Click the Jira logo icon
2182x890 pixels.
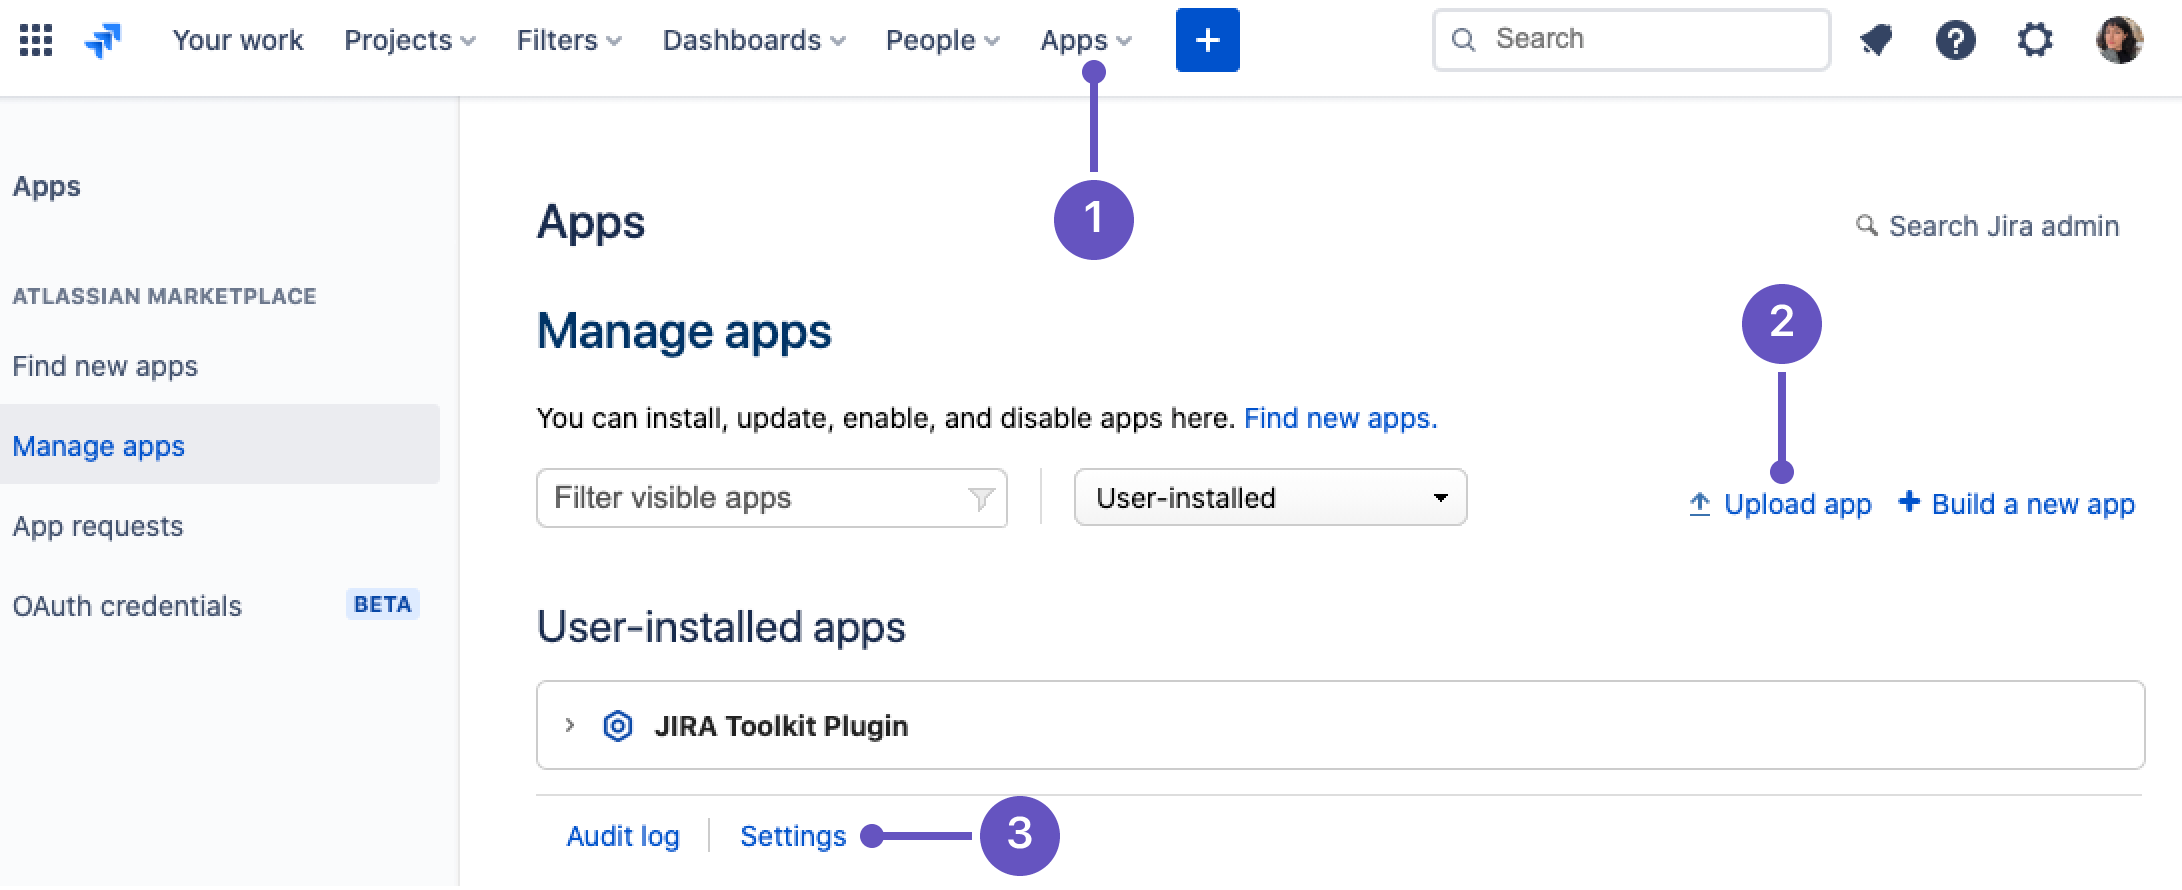coord(103,40)
